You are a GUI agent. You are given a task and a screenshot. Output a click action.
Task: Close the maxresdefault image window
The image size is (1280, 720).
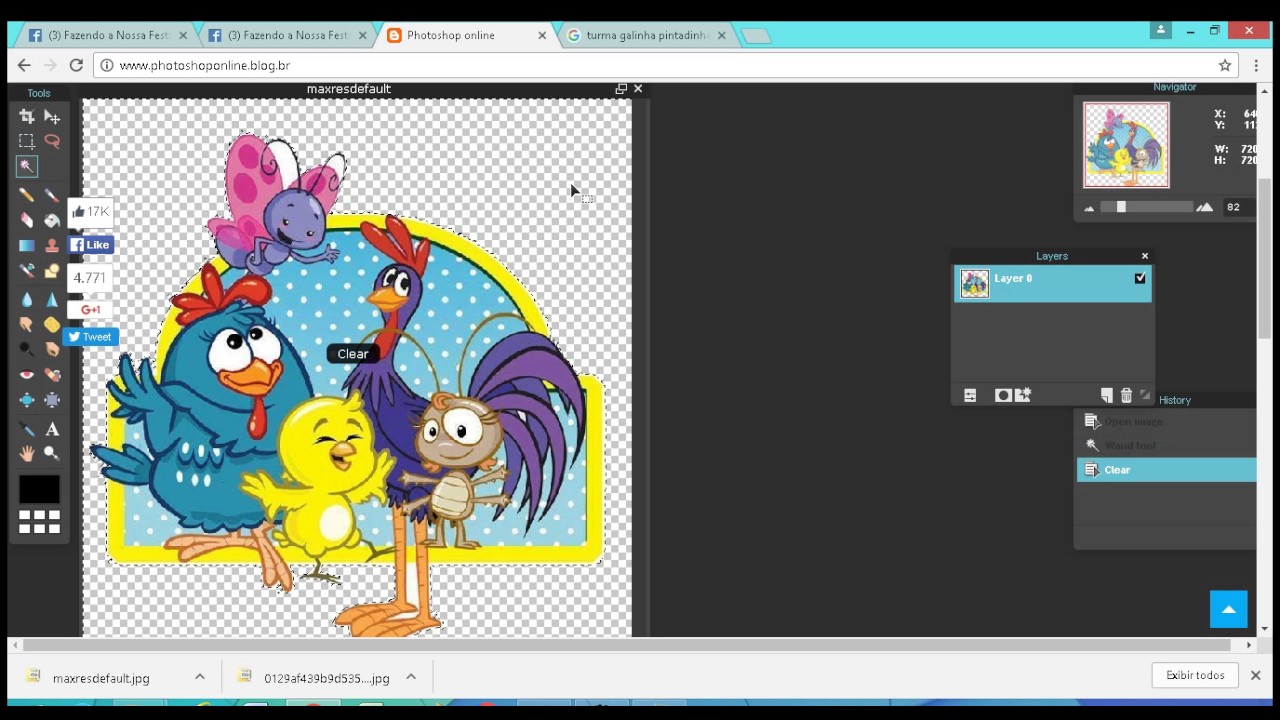tap(638, 89)
